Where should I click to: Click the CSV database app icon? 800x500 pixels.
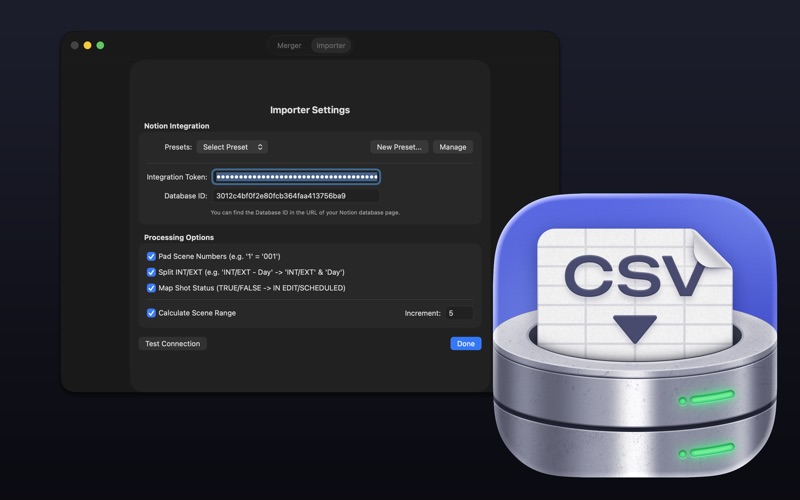click(635, 335)
